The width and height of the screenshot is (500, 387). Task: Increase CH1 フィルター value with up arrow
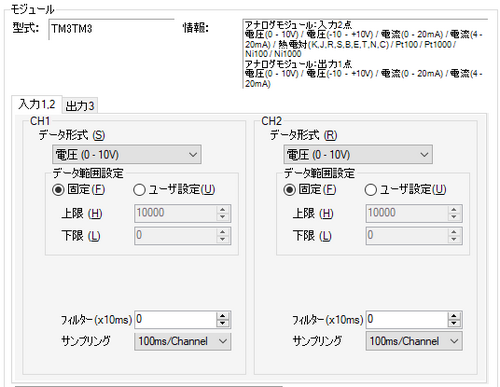pyautogui.click(x=223, y=316)
